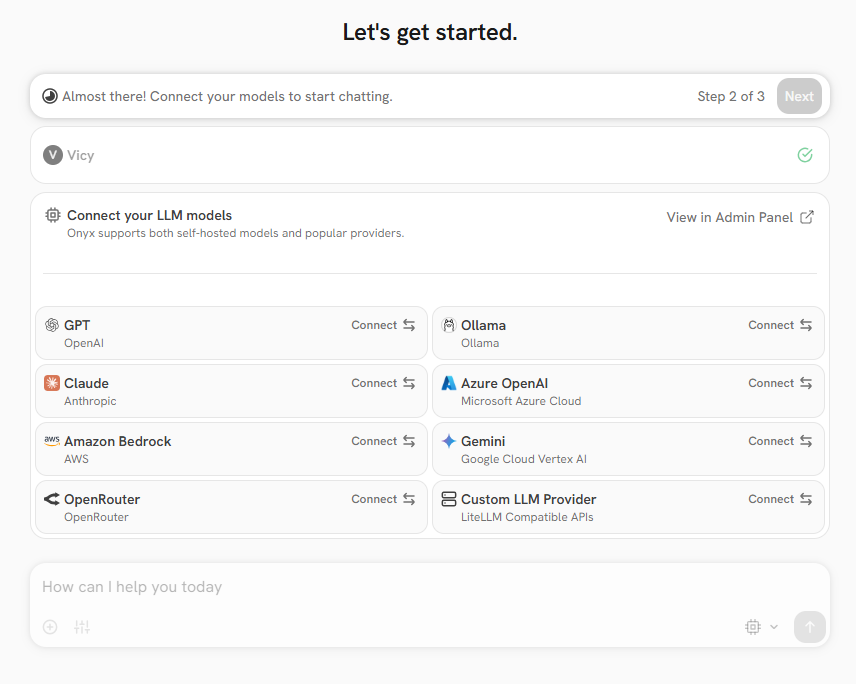This screenshot has width=856, height=684.
Task: Focus the 'How can I help you today' field
Action: 400,587
